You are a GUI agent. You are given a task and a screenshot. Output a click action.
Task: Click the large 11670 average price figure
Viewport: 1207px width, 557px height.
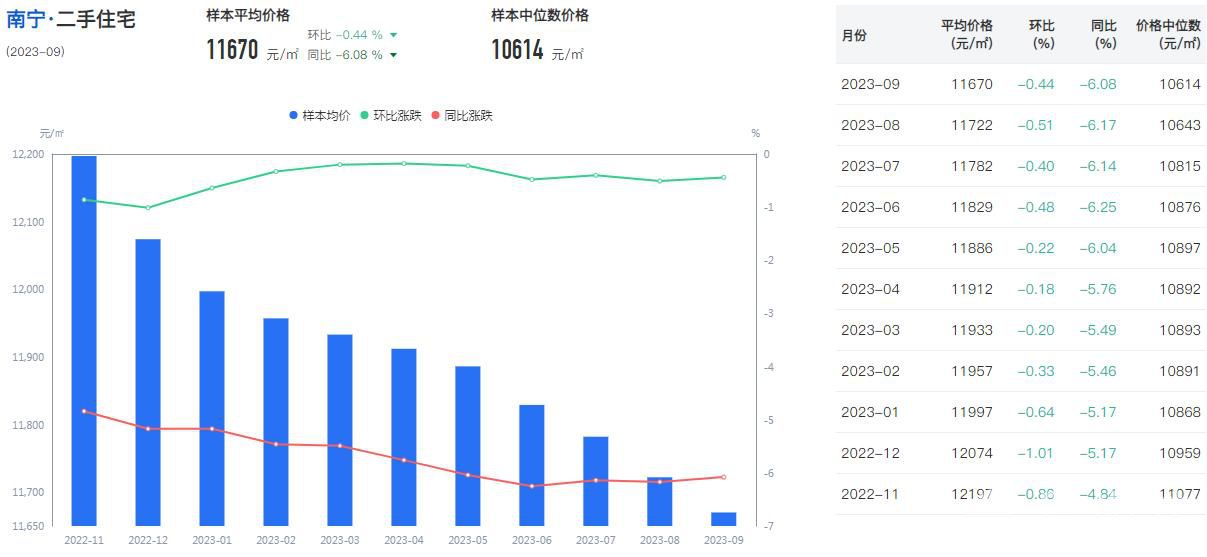(232, 50)
